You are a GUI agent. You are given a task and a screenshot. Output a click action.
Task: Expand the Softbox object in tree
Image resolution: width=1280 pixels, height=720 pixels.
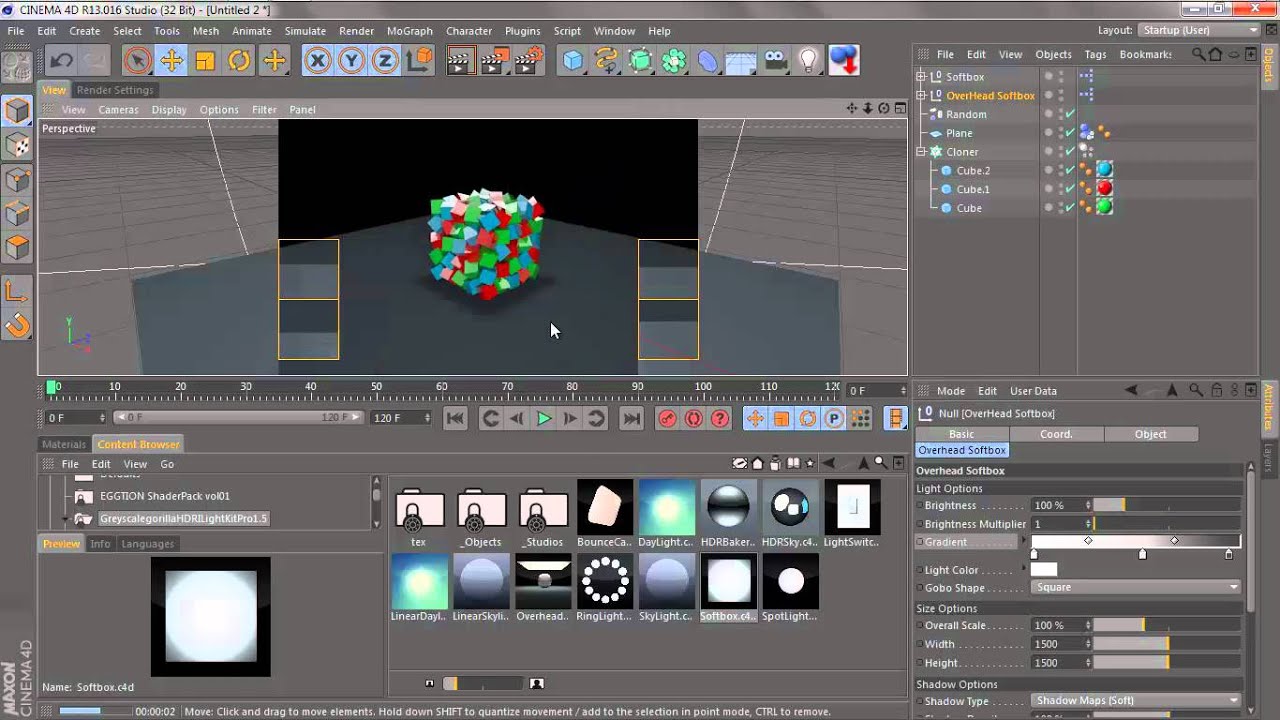pos(921,77)
